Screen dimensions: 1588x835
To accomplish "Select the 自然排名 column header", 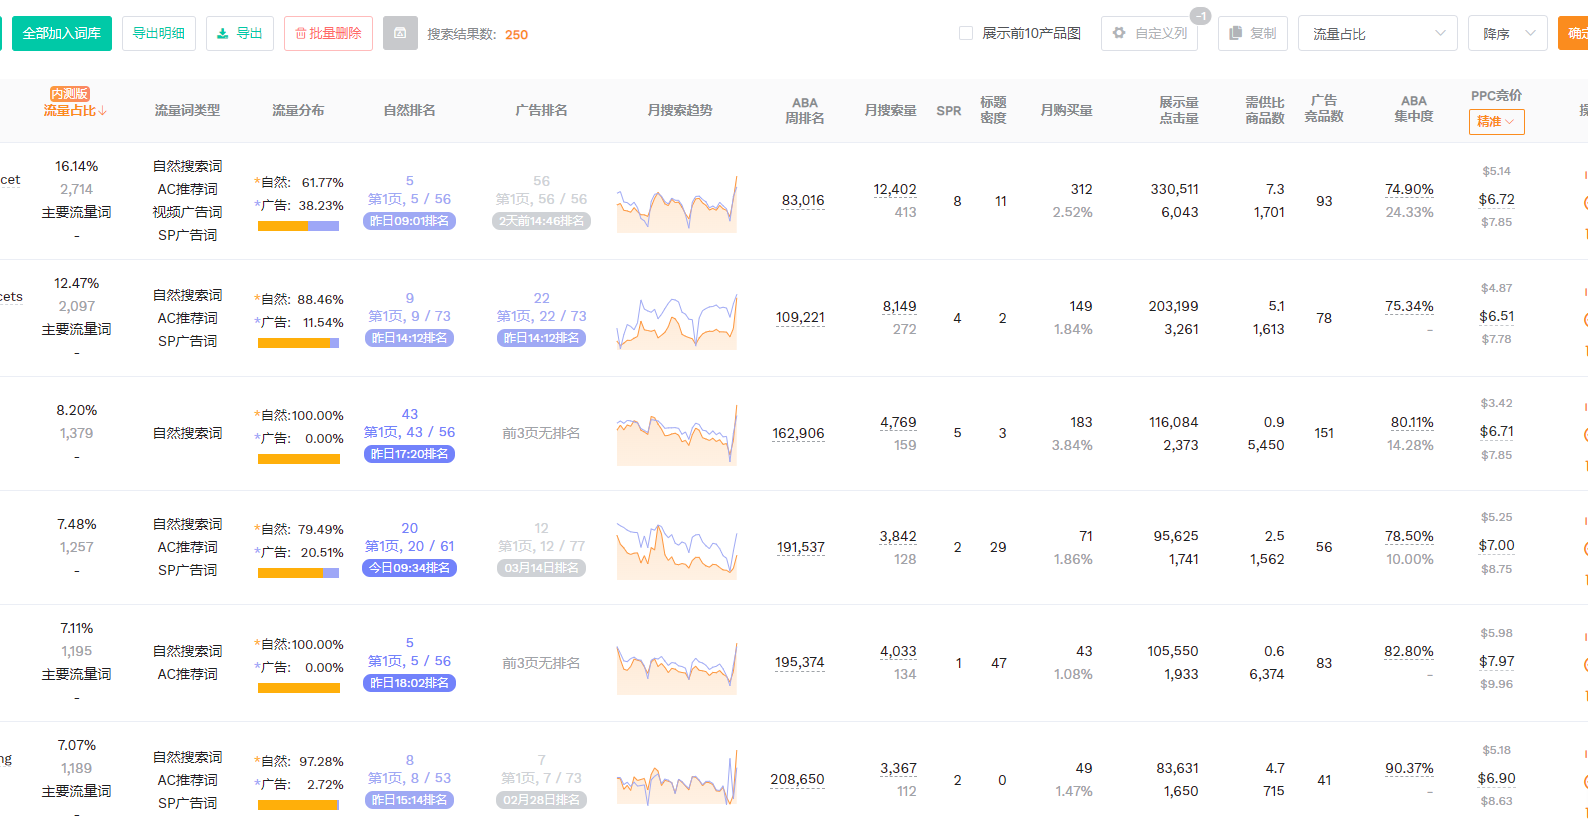I will point(409,110).
